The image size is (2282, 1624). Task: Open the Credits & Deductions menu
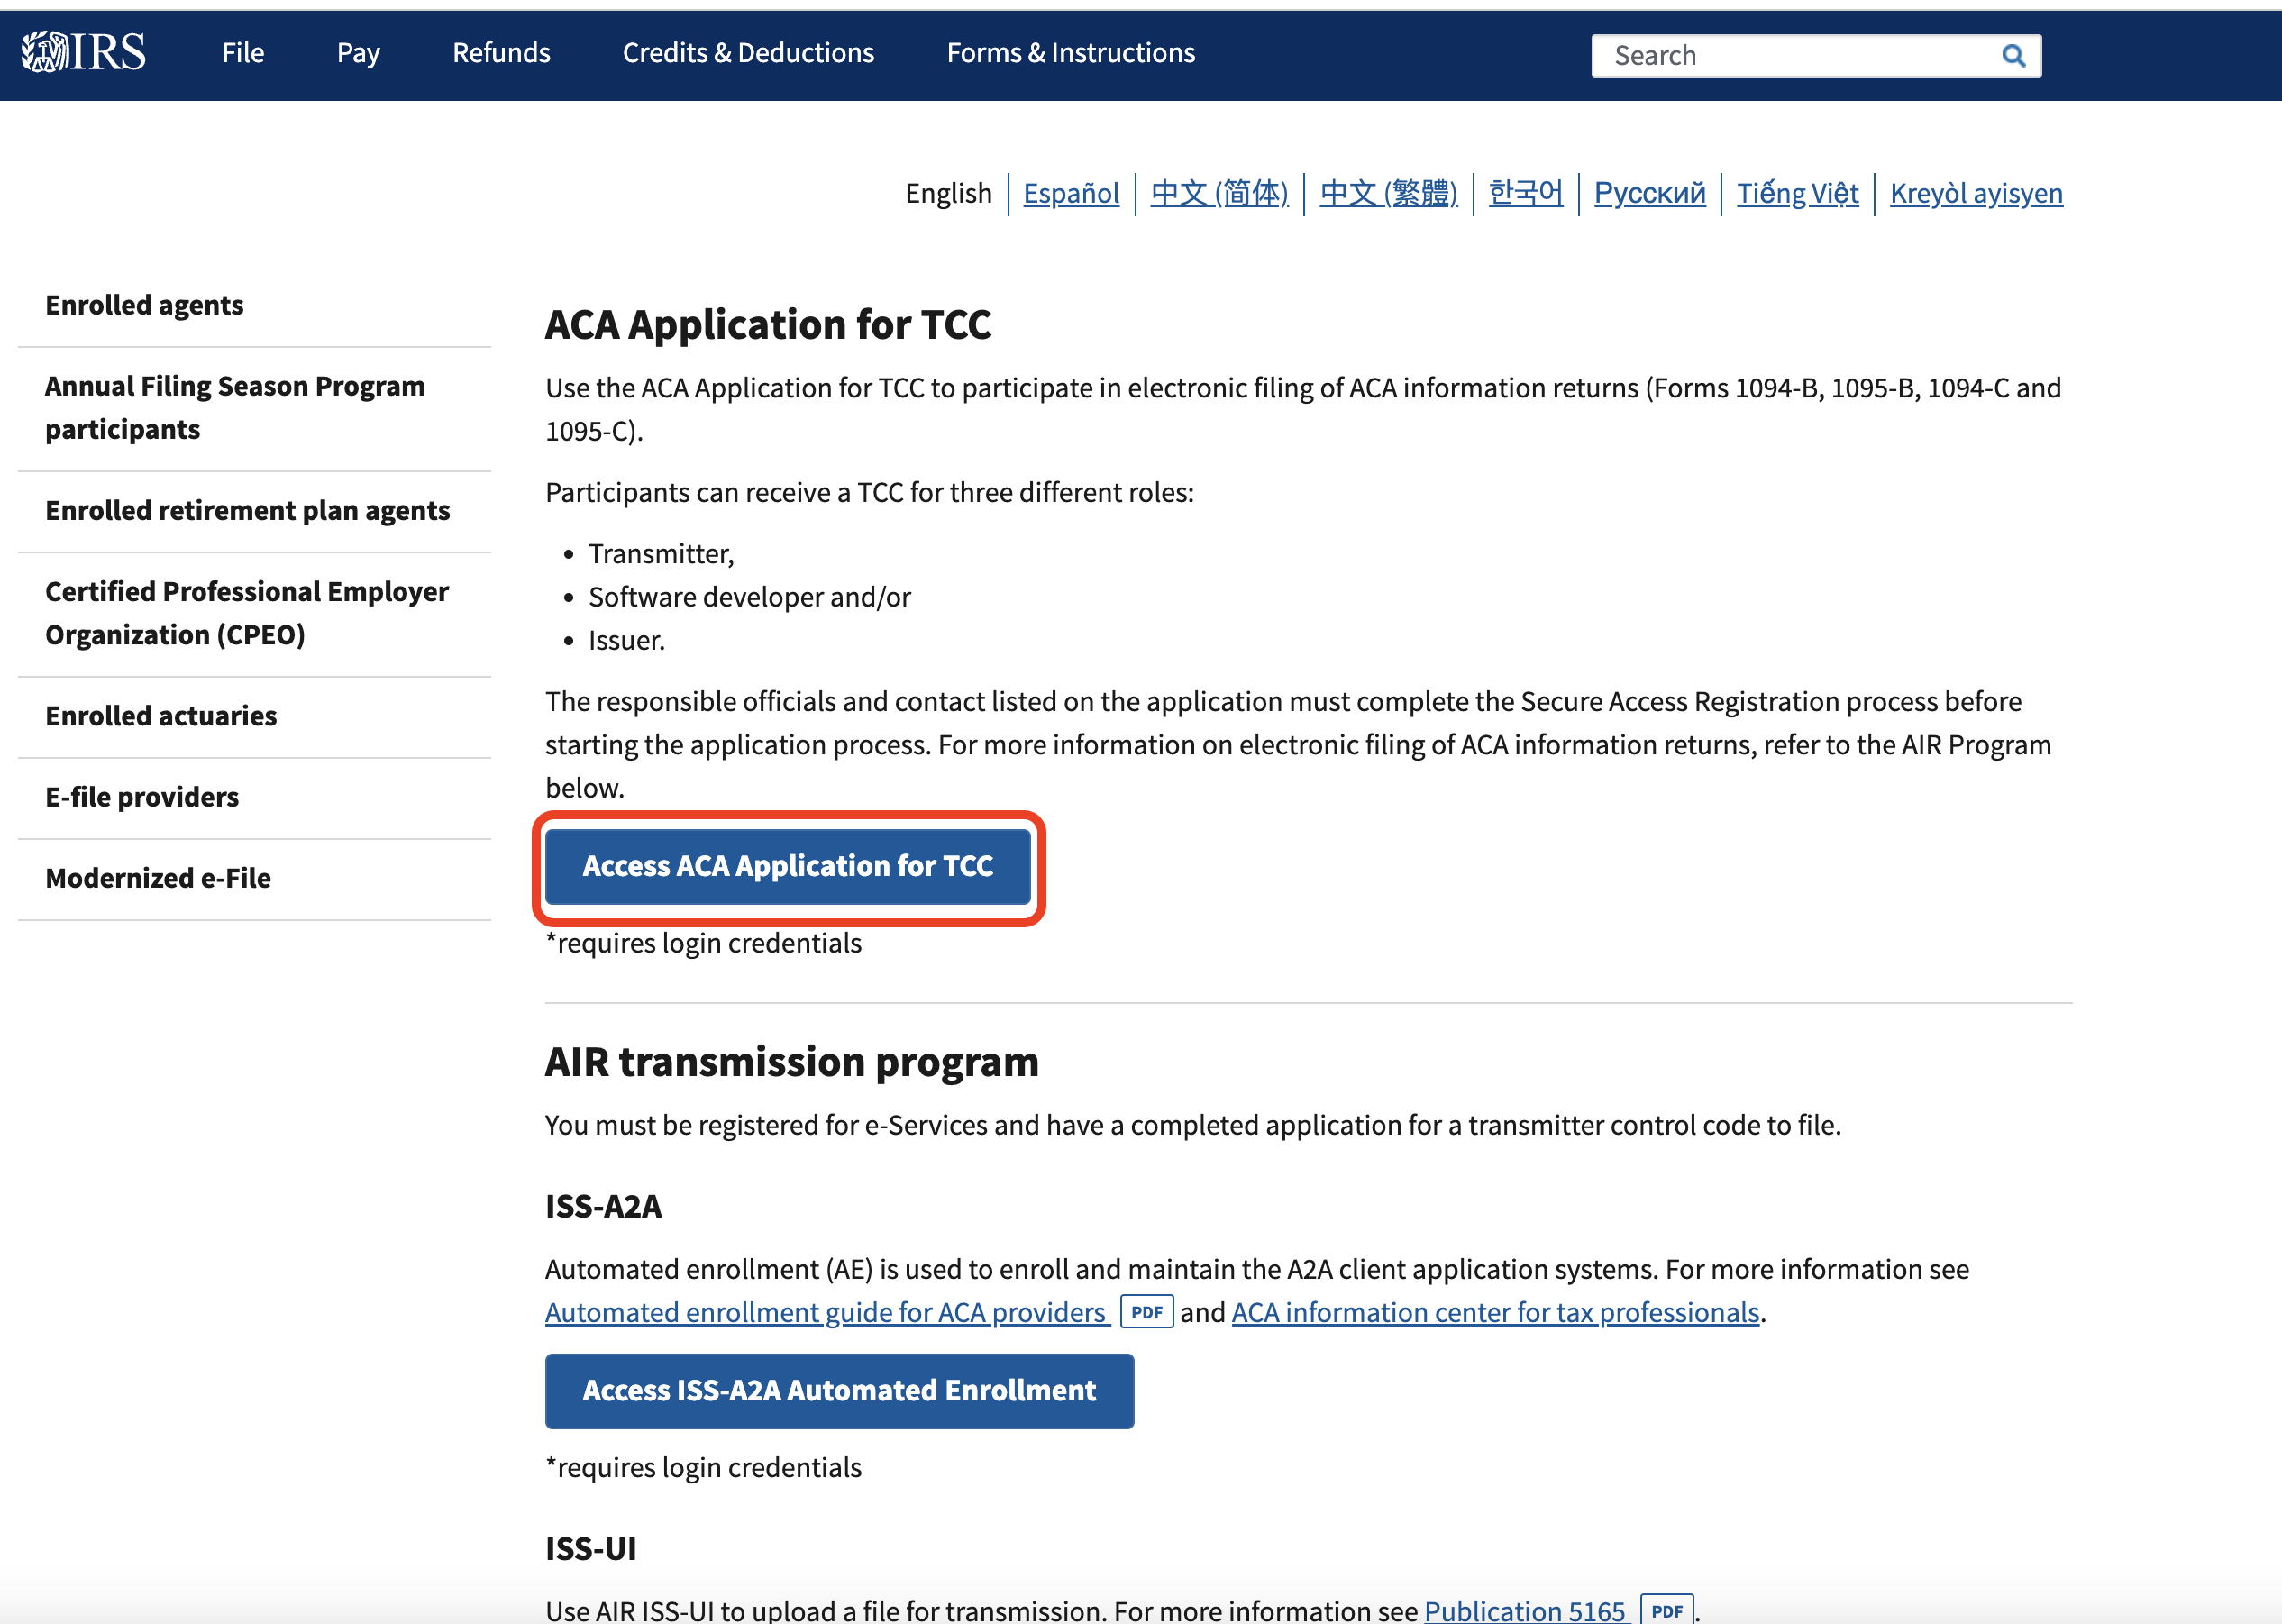747,52
